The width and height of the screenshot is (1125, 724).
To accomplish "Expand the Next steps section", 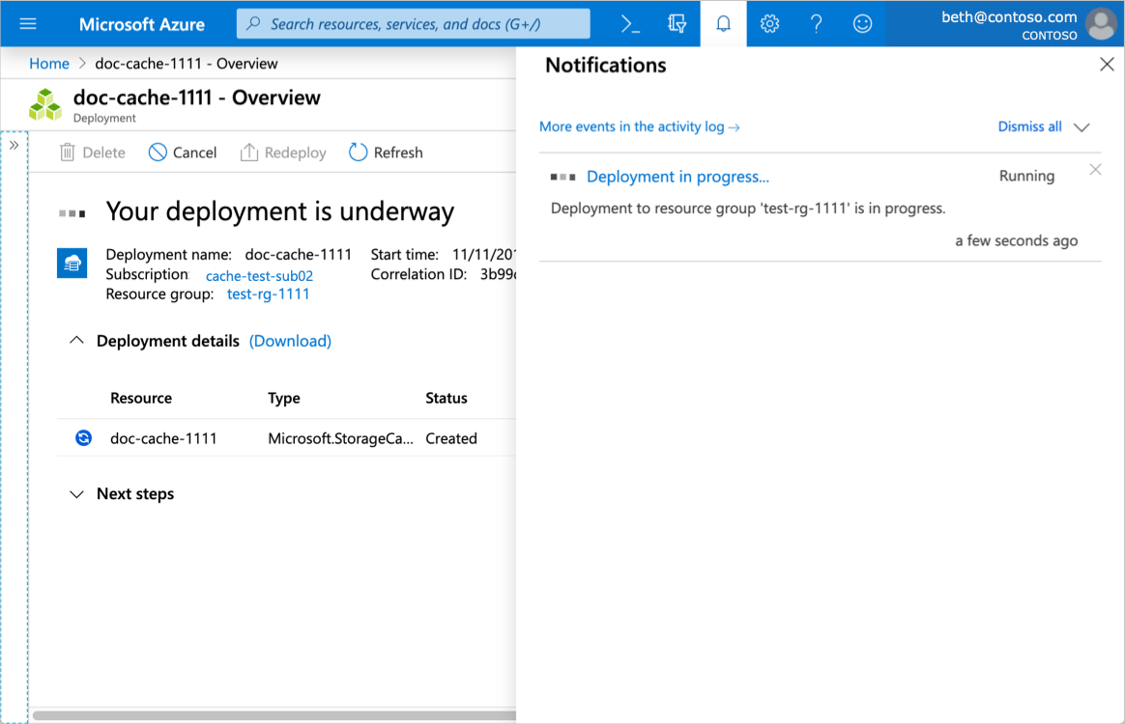I will pyautogui.click(x=77, y=493).
